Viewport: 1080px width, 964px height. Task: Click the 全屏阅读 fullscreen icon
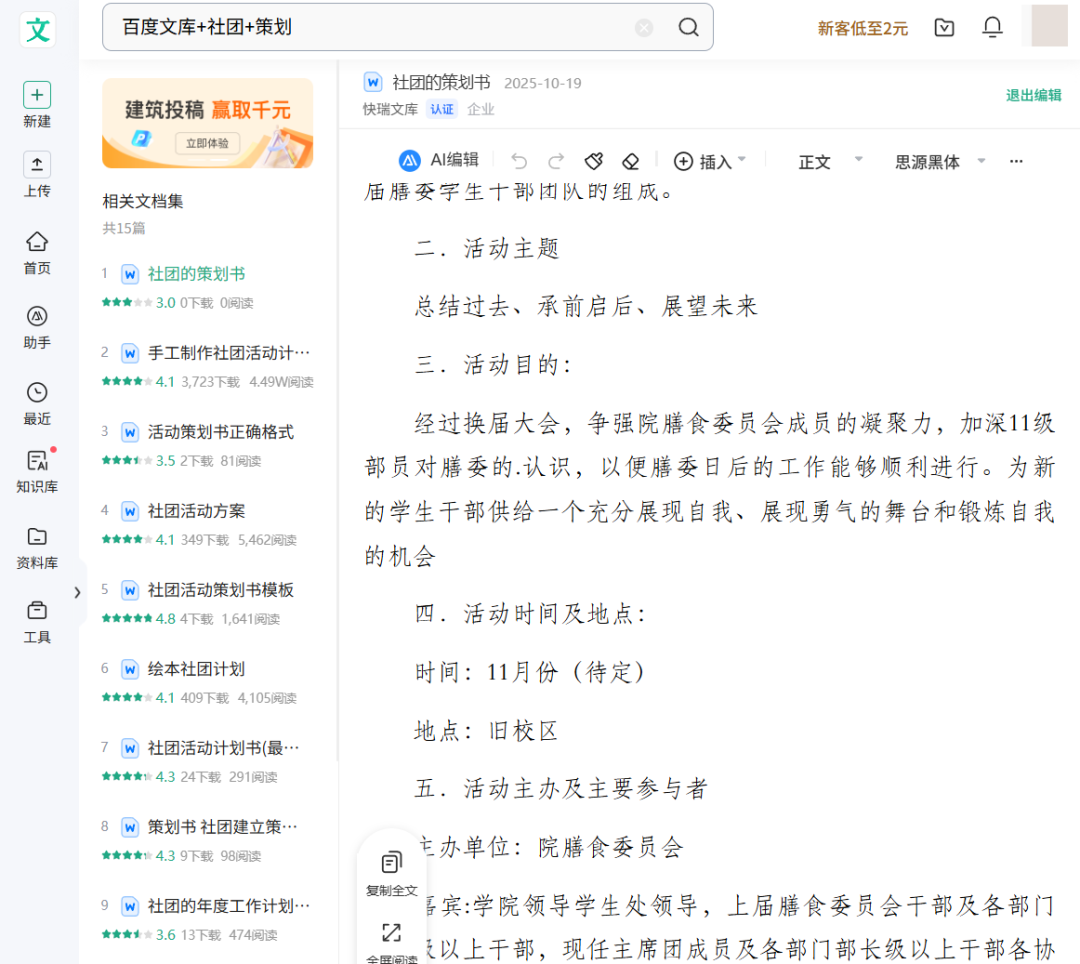click(x=391, y=933)
